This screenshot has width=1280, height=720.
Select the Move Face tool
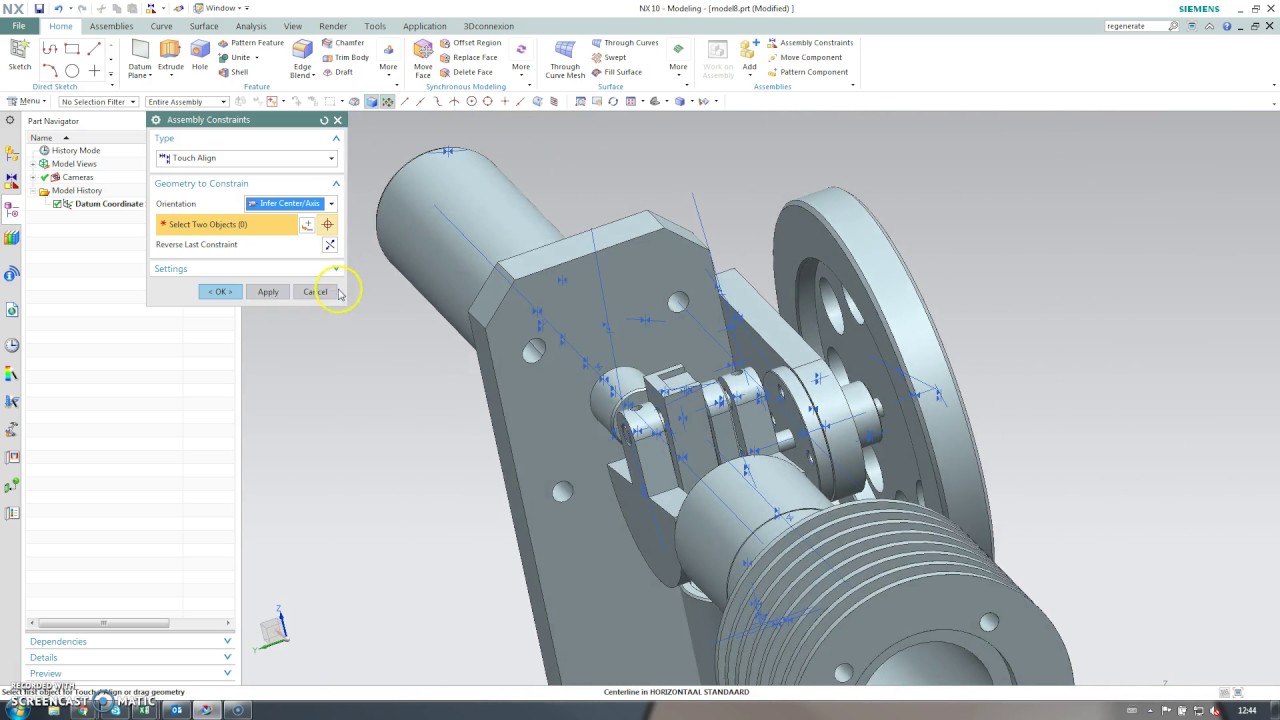tap(423, 60)
